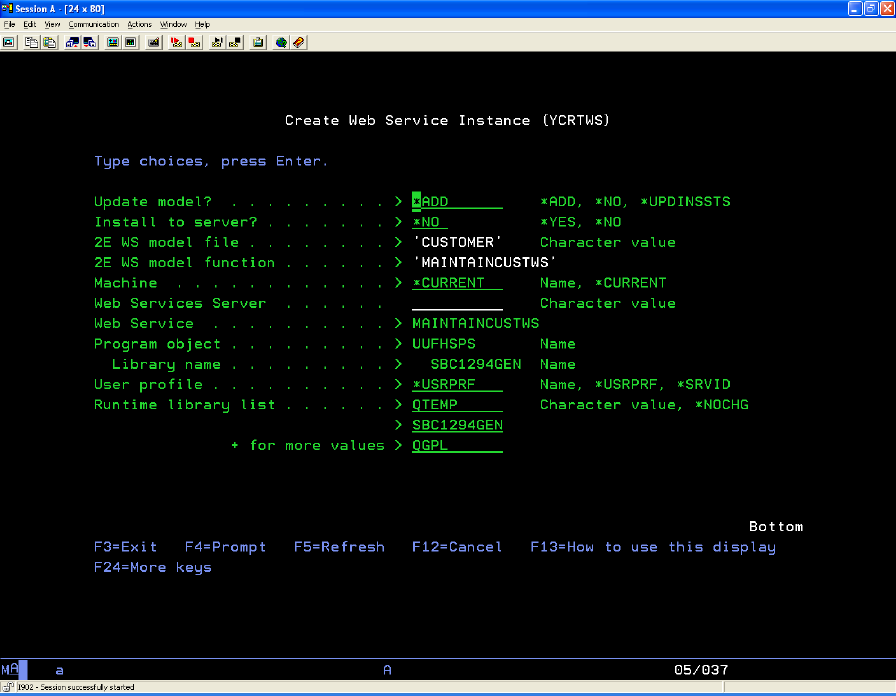896x696 pixels.
Task: Click the Receive File from Host icon
Action: (90, 42)
